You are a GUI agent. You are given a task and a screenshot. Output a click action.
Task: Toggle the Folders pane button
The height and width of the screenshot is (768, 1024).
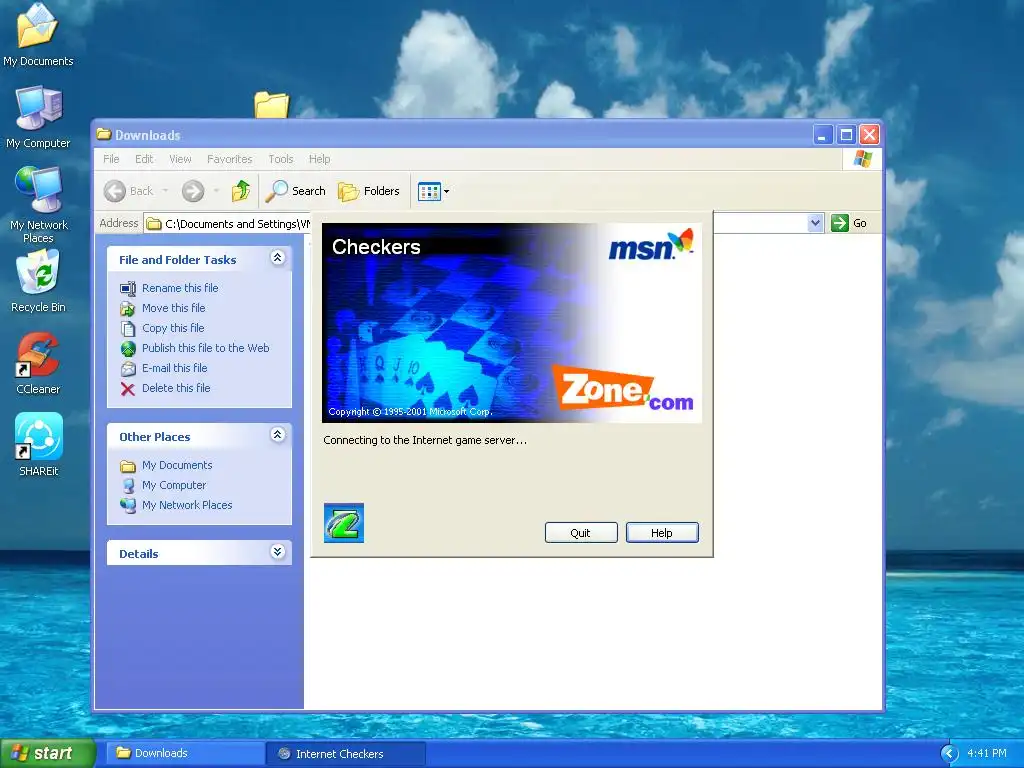point(369,191)
